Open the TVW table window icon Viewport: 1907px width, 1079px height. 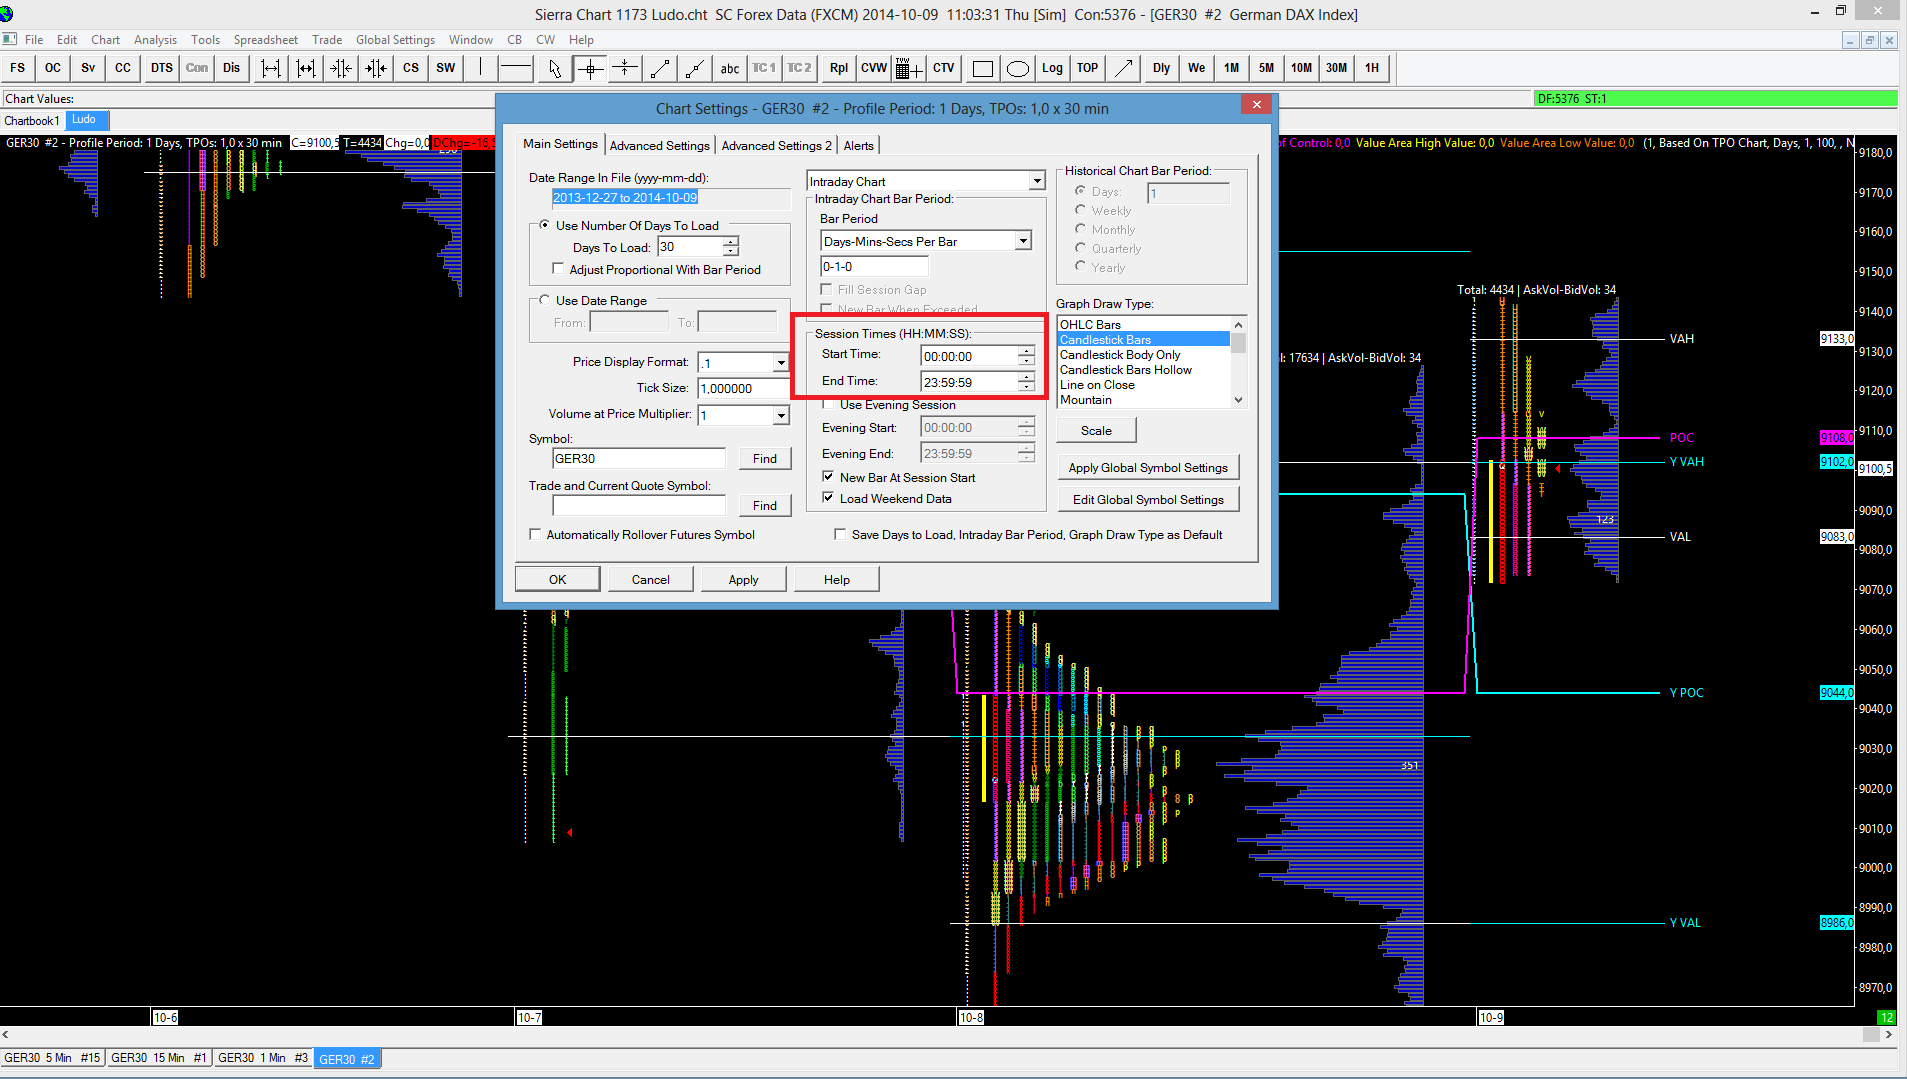coord(908,68)
